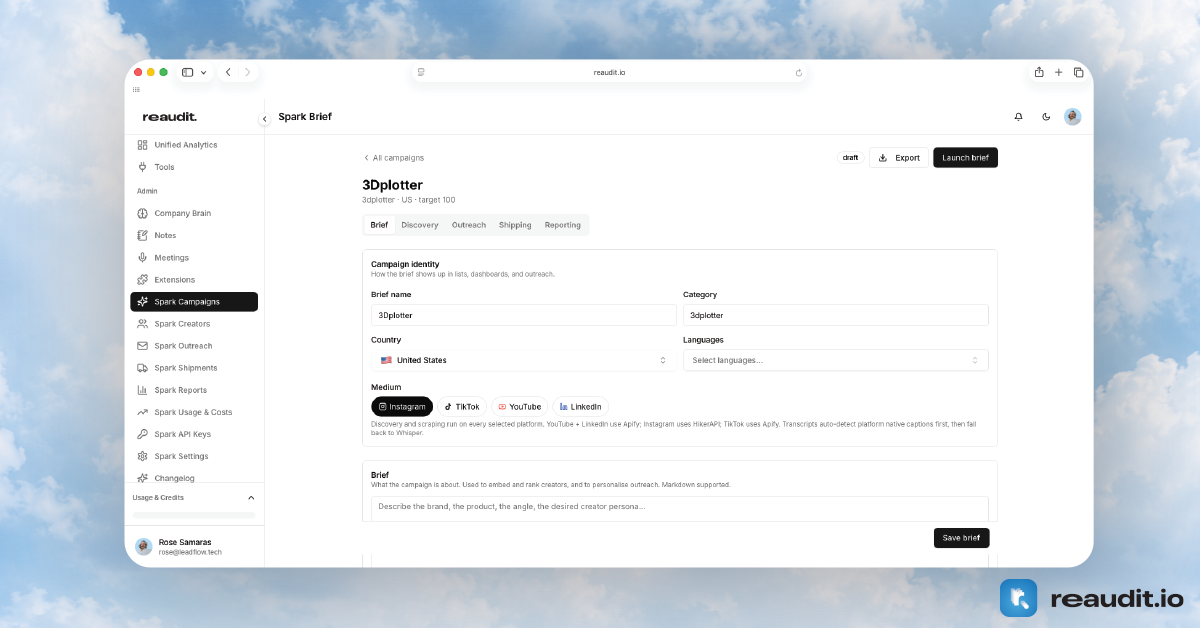Screen dimensions: 1200x628
Task: Toggle the LinkedIn medium
Action: 581,407
